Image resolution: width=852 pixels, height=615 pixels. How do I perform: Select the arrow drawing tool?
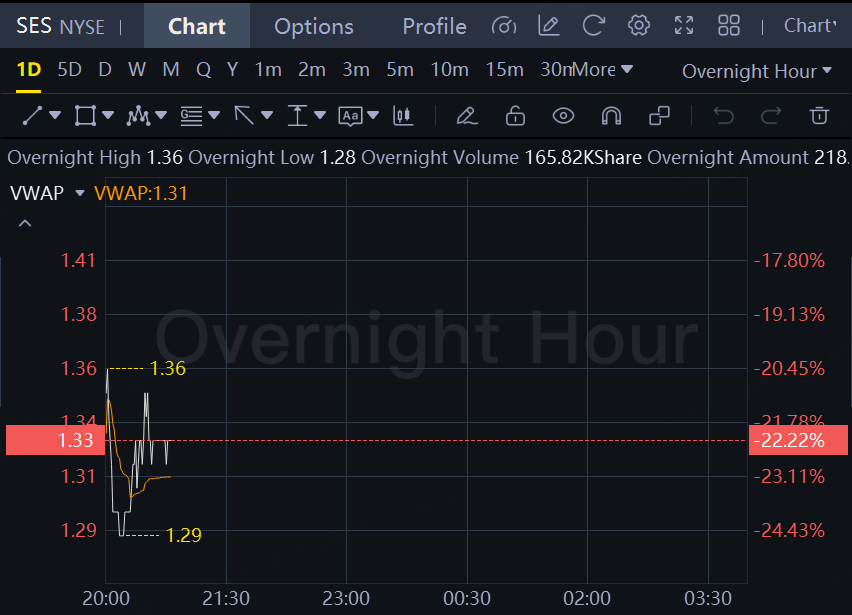pos(244,116)
